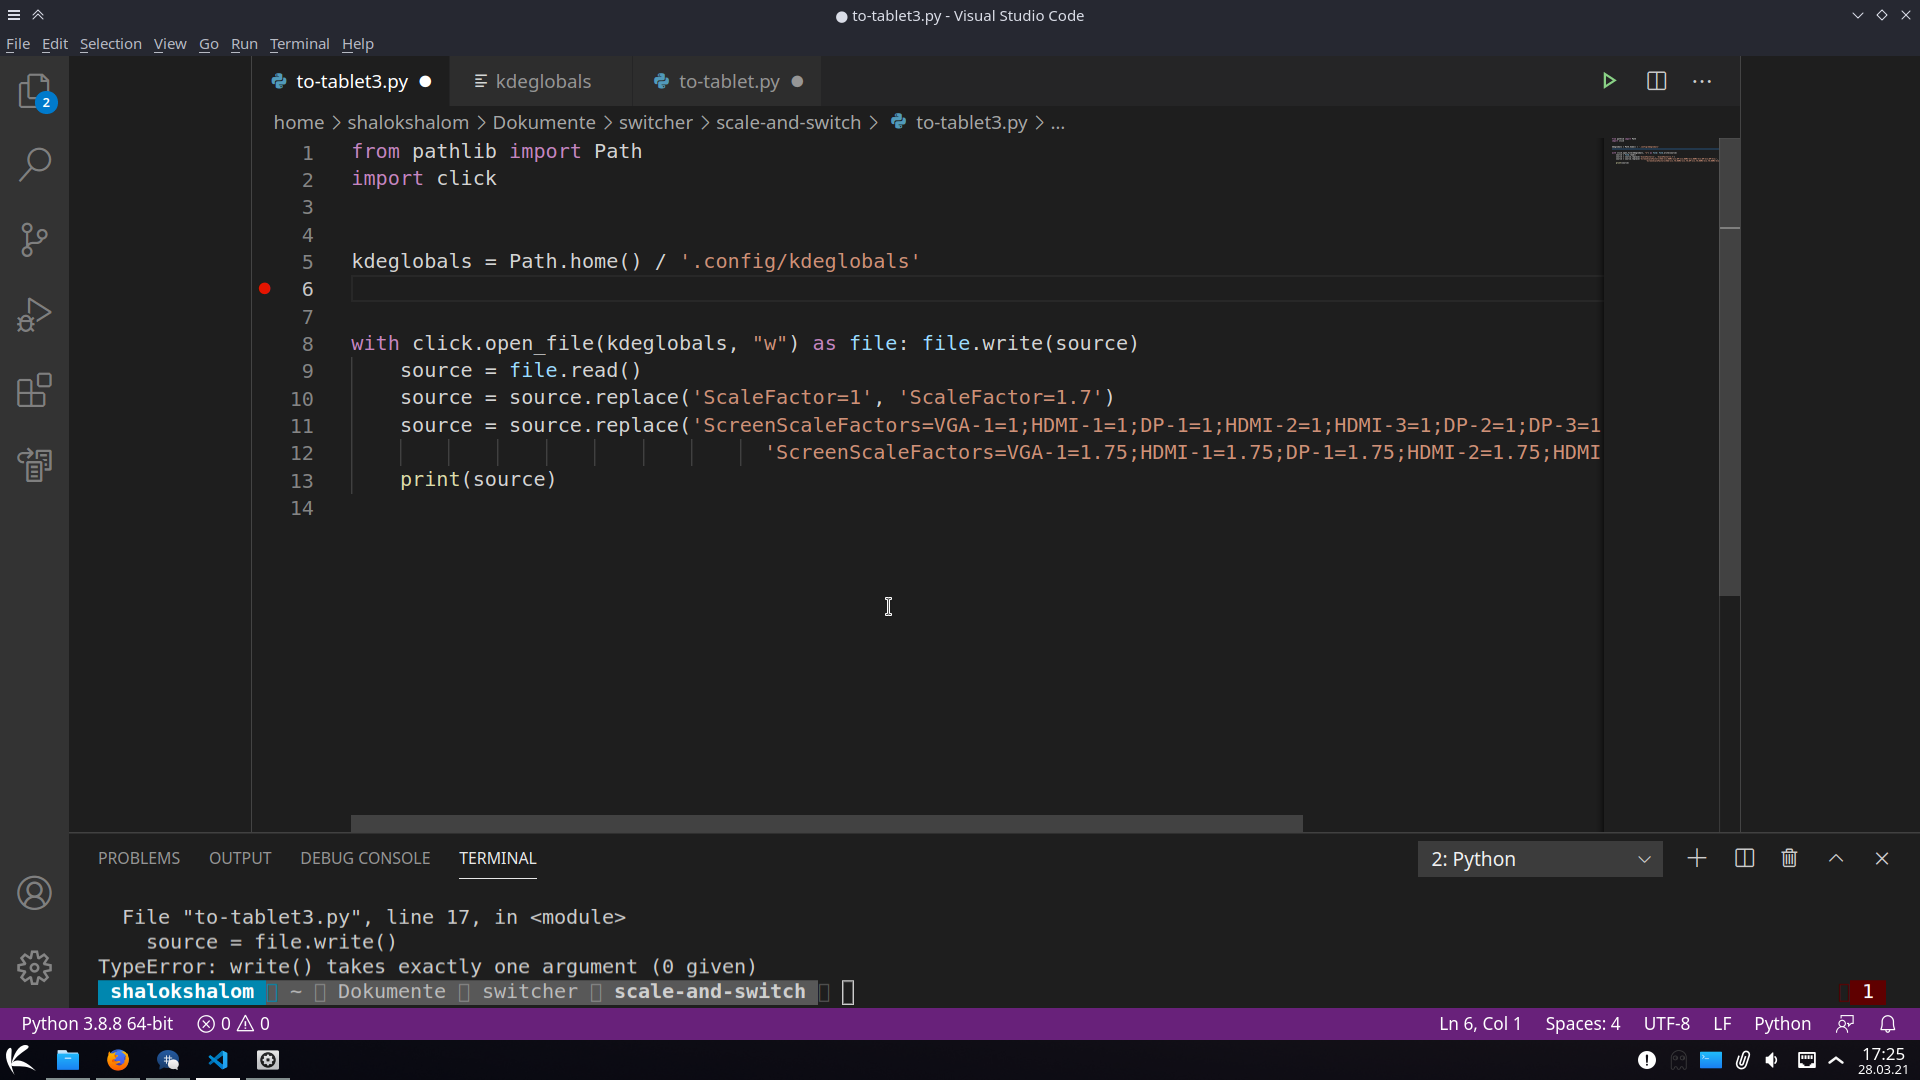Screen dimensions: 1920x1080
Task: Open the Source Control view
Action: coord(35,239)
